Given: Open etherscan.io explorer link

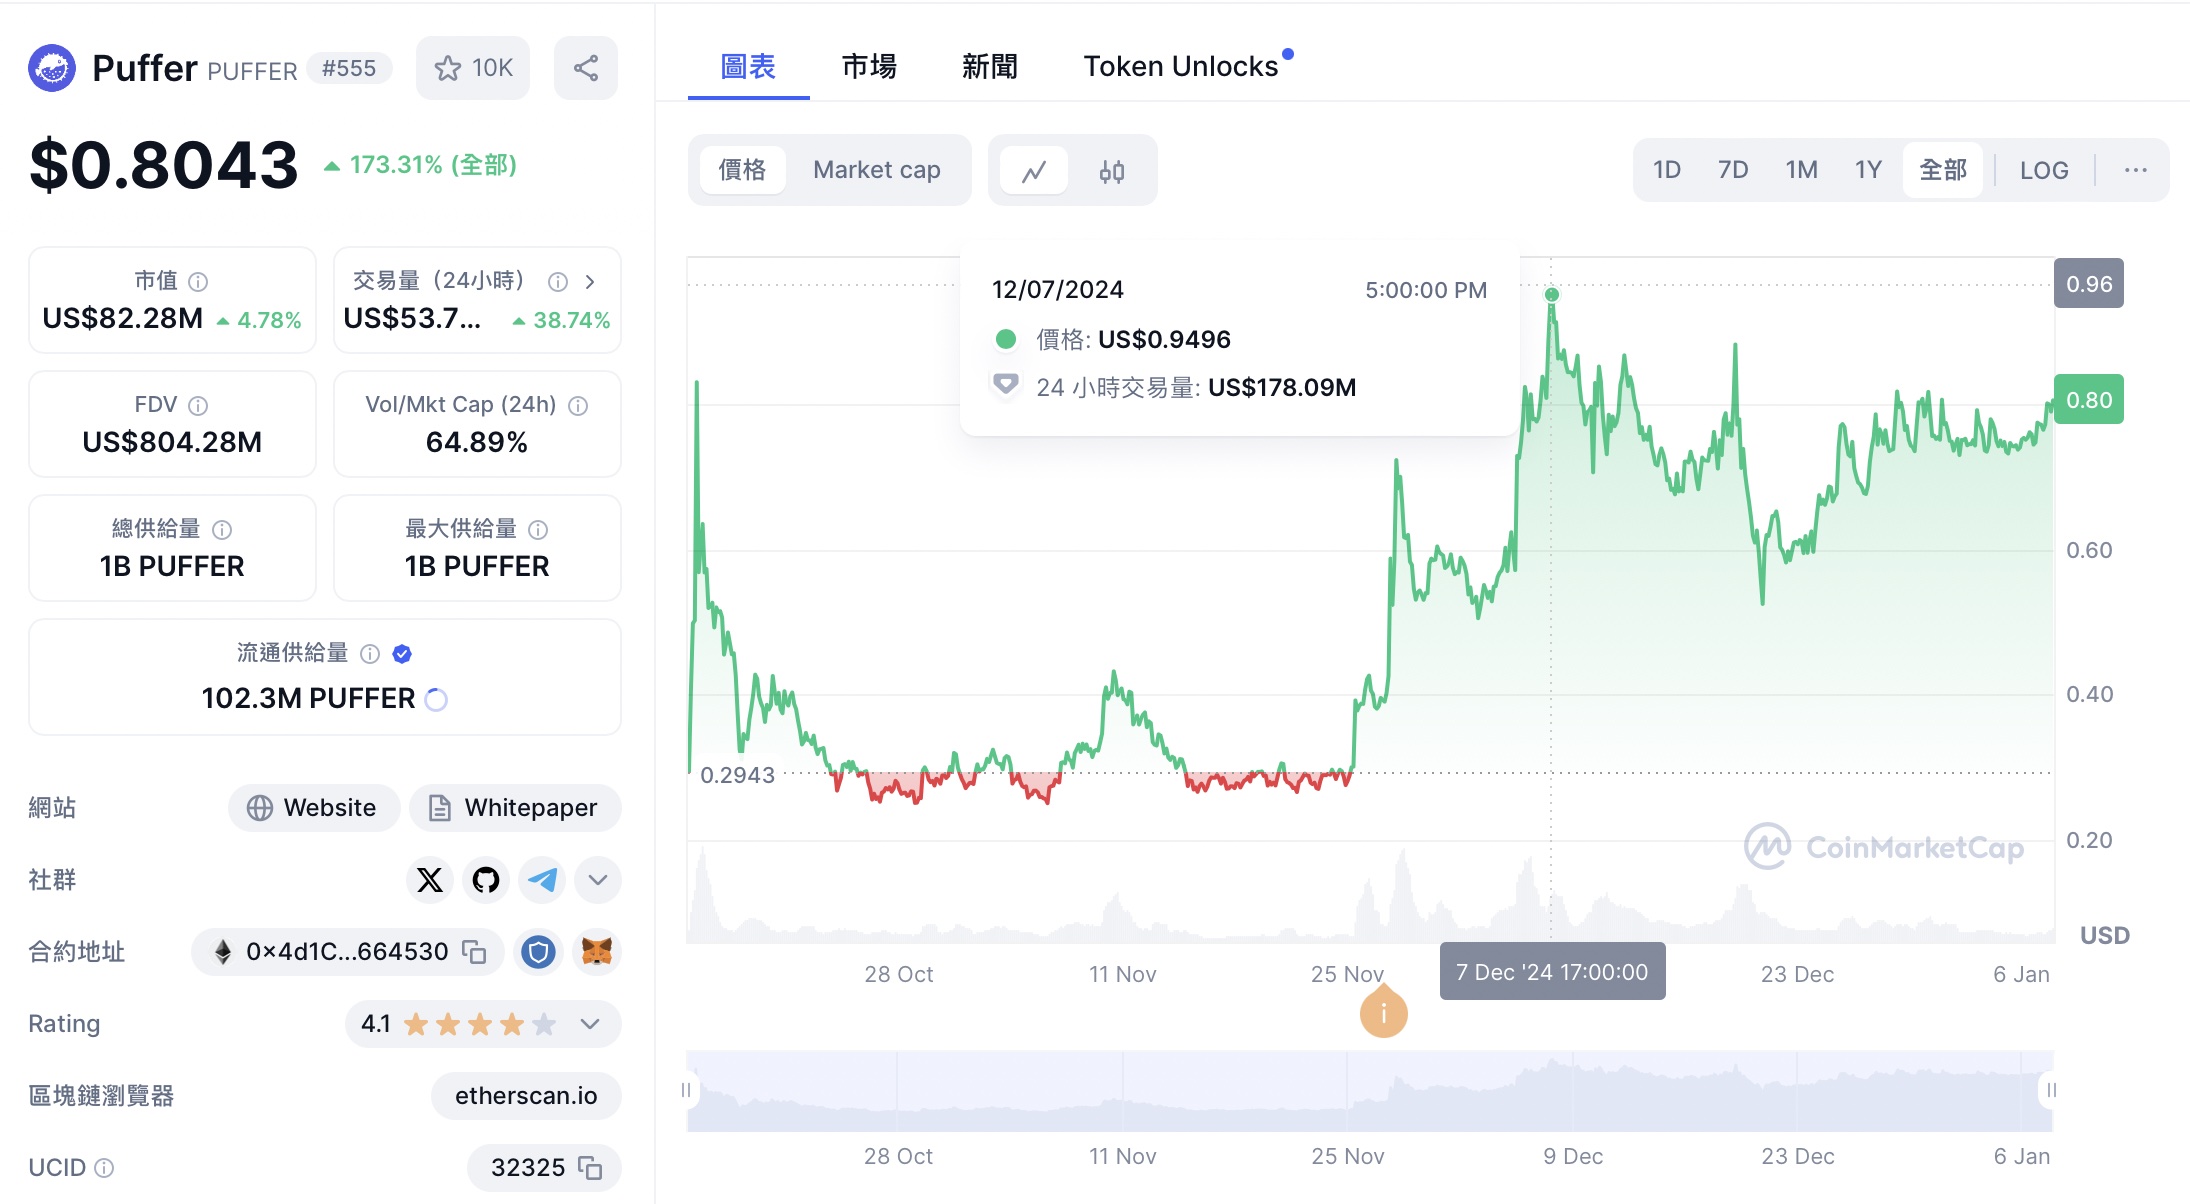Looking at the screenshot, I should (526, 1096).
